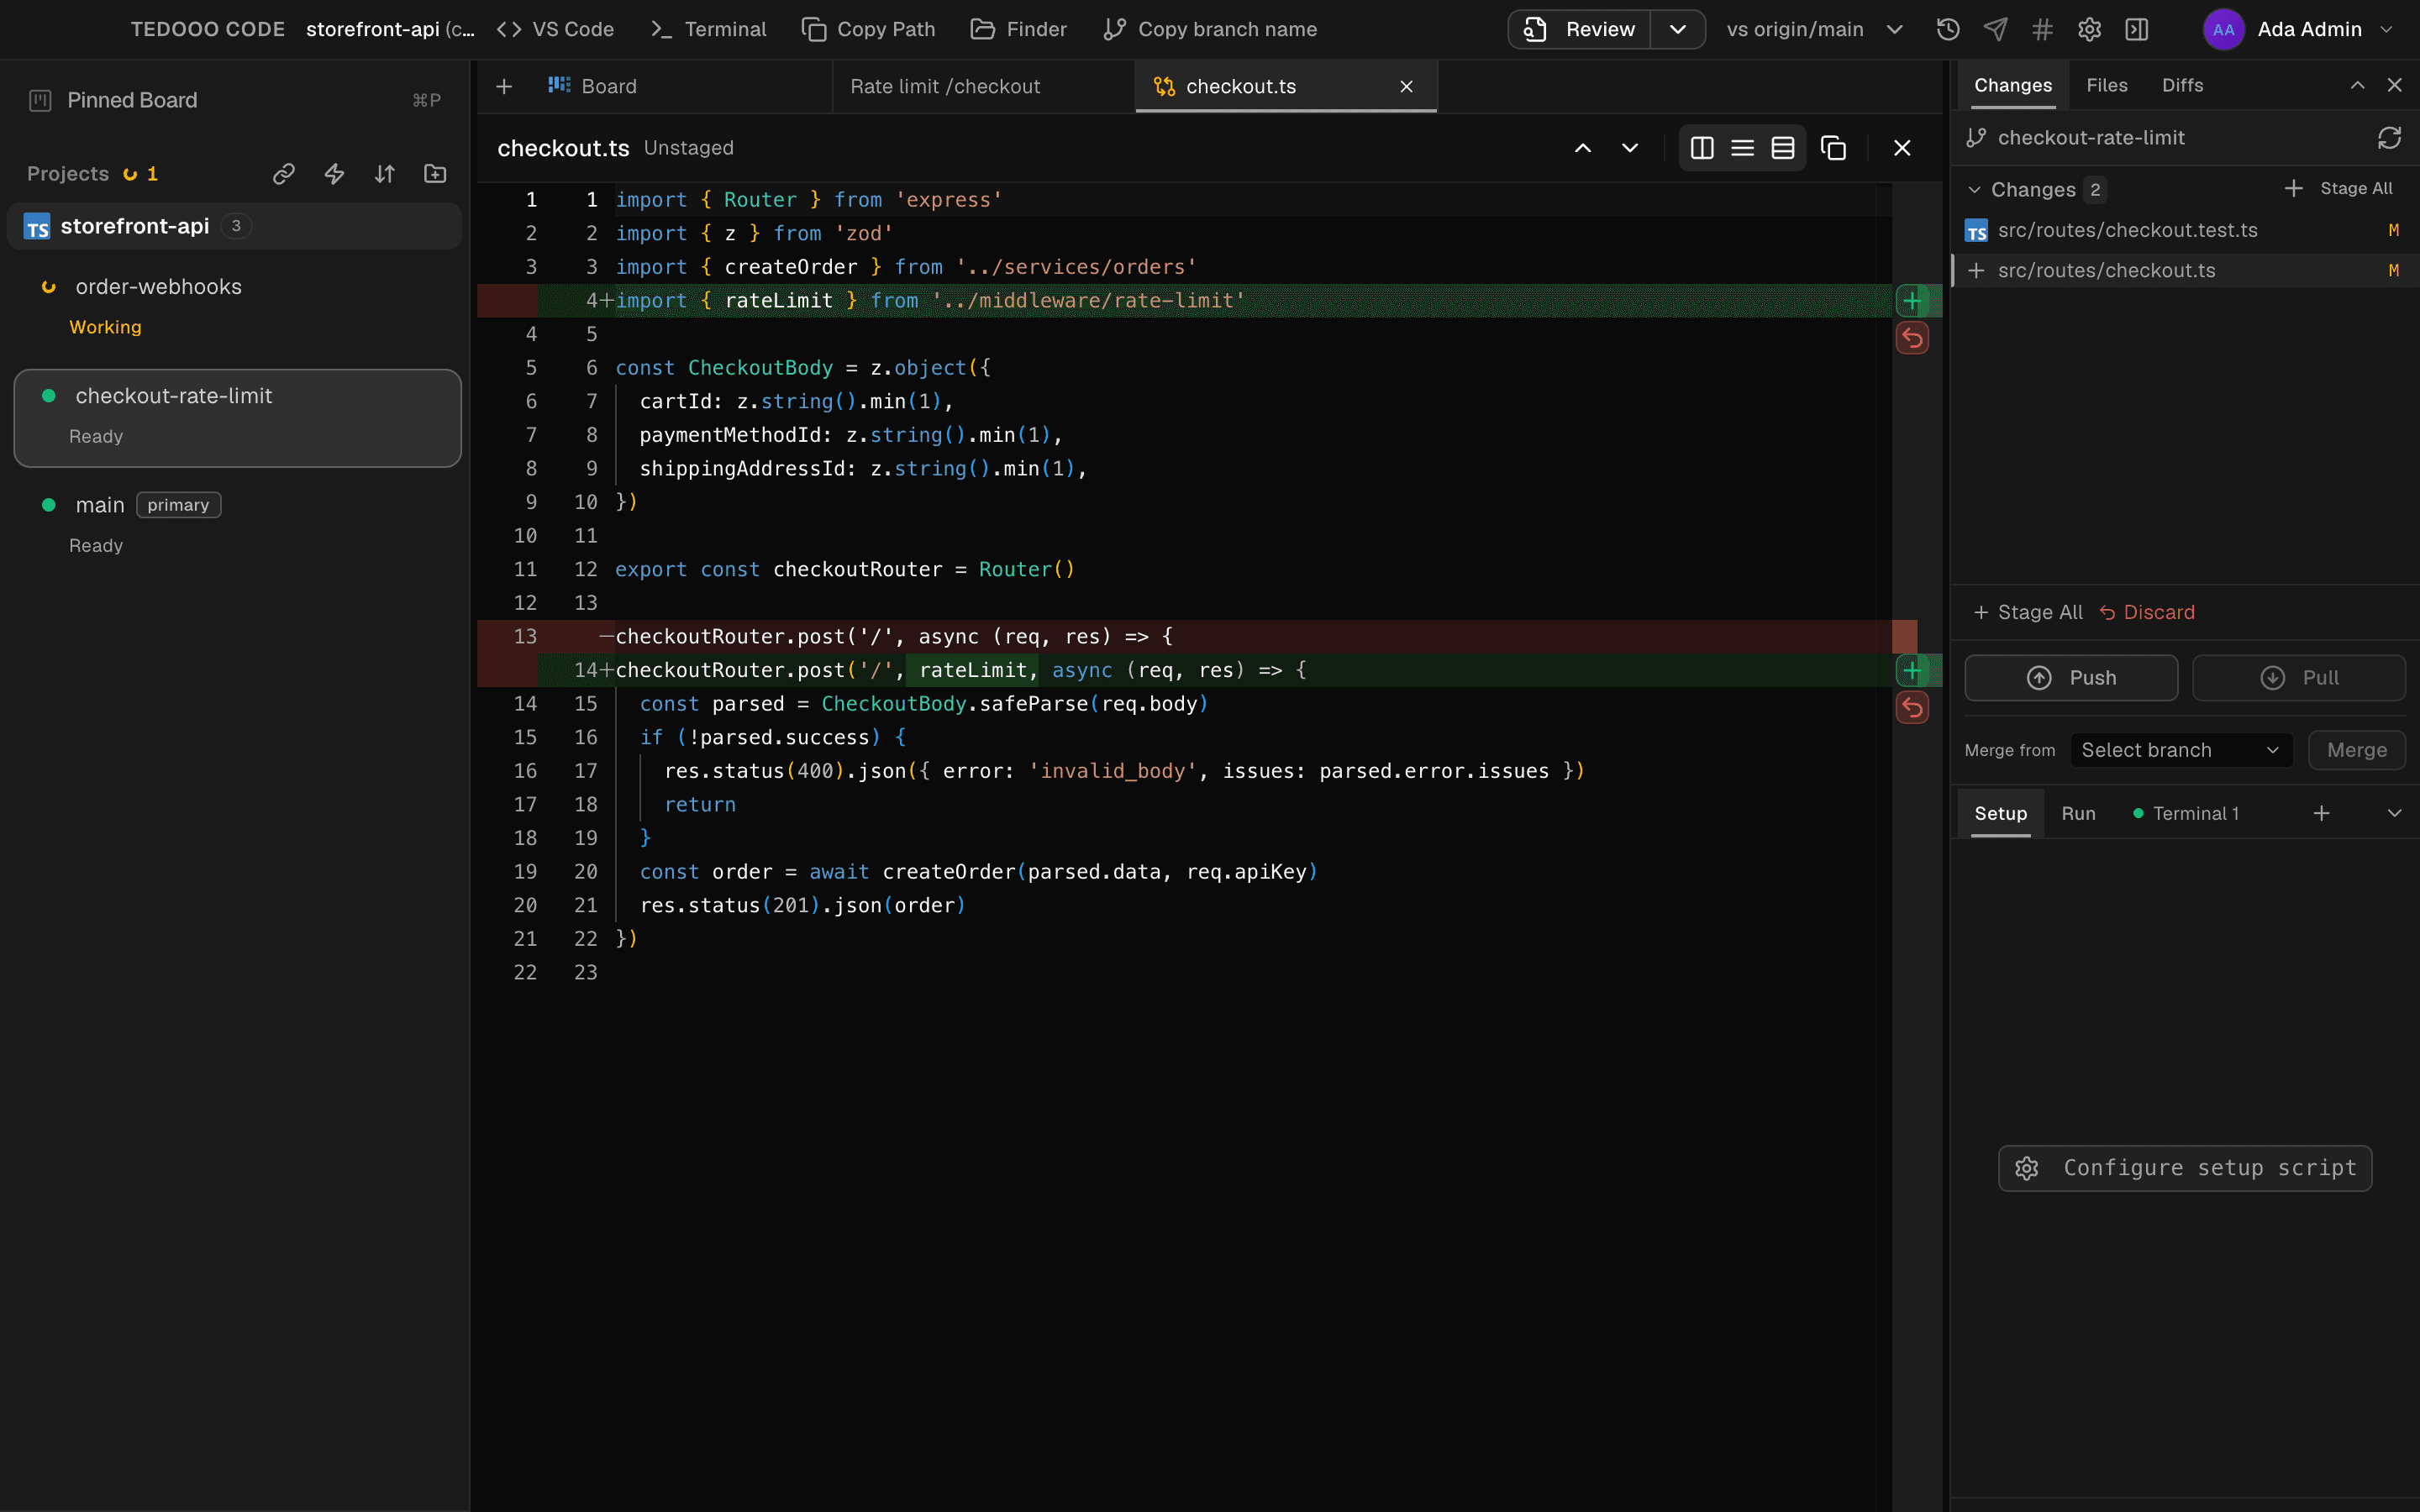Viewport: 2420px width, 1512px height.
Task: Open settings gear in top bar
Action: pos(2089,30)
